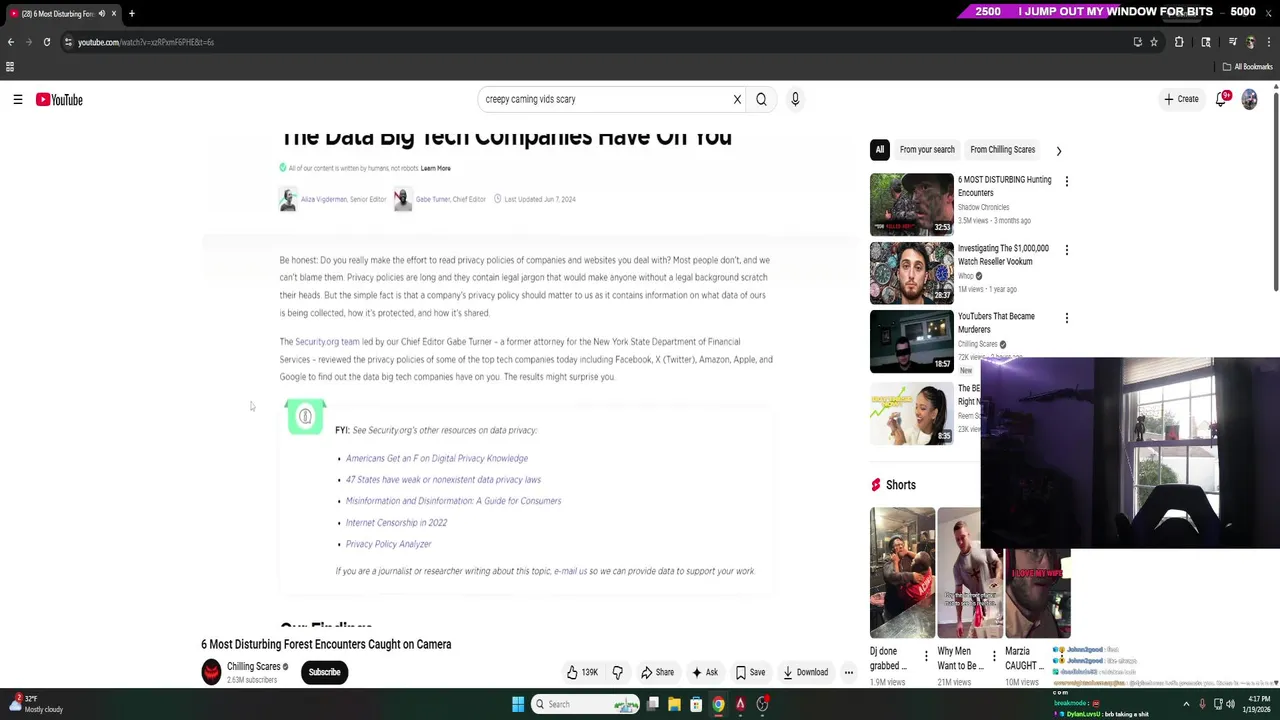Open options for Hunting Encounters video
1280x720 pixels.
click(x=1066, y=181)
